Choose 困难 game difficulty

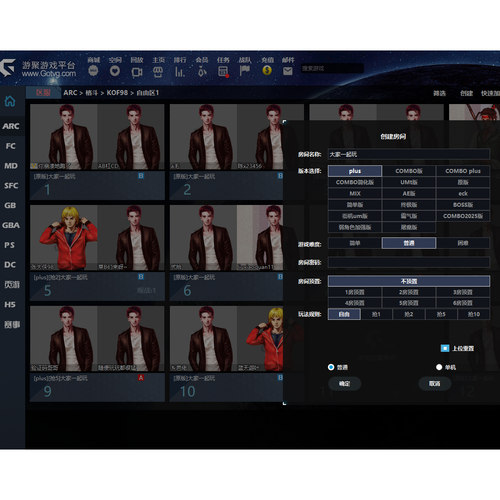pos(463,243)
